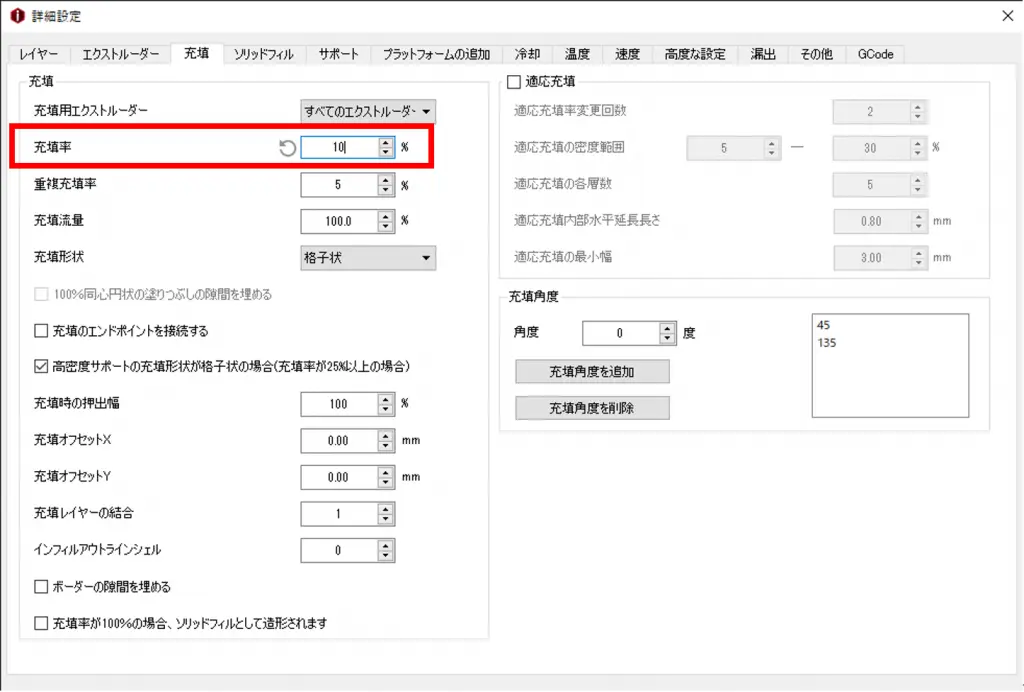
Task: Enable the 適応充填 checkbox
Action: tap(515, 81)
